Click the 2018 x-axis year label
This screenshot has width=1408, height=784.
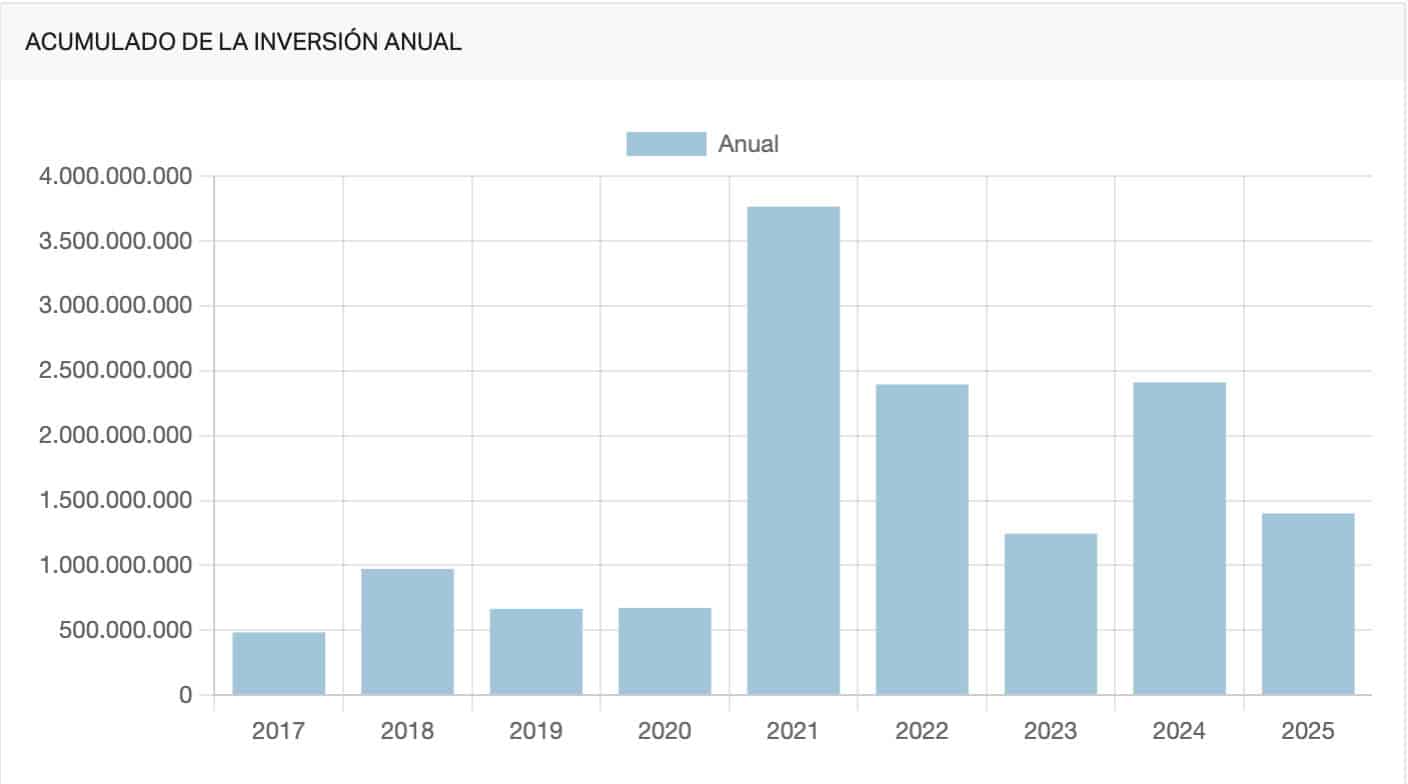click(407, 731)
